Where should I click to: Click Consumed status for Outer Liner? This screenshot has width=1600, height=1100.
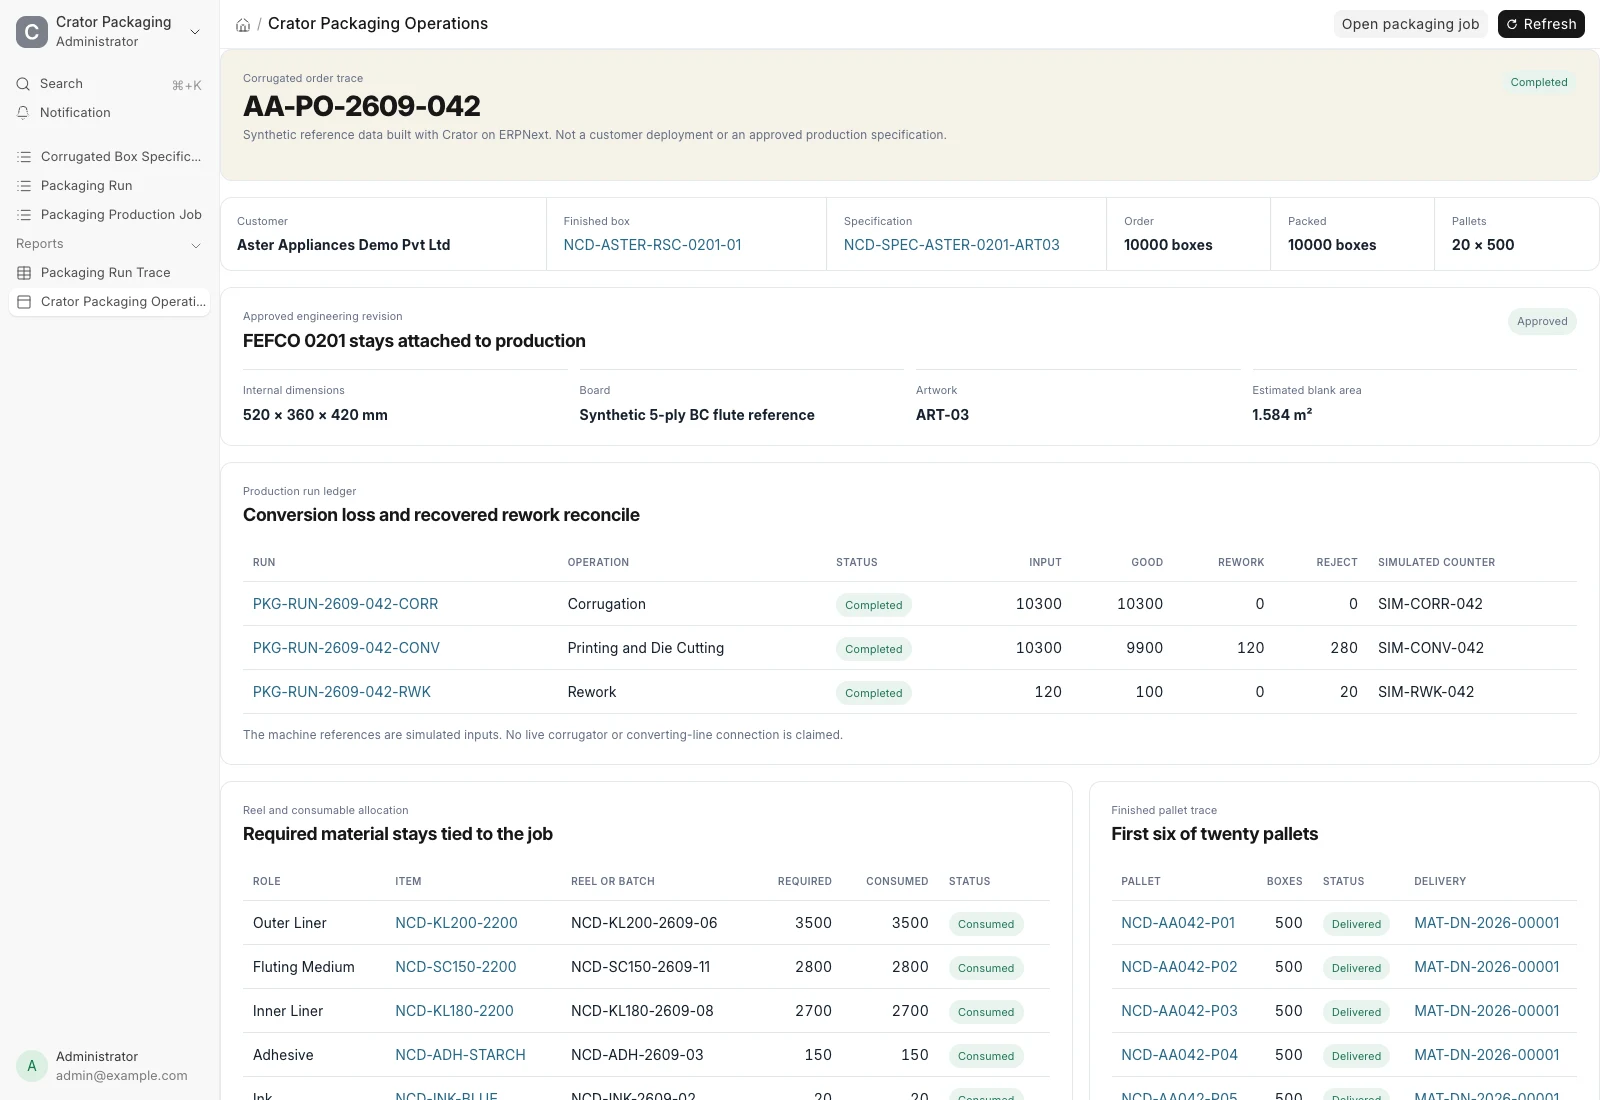pos(986,924)
